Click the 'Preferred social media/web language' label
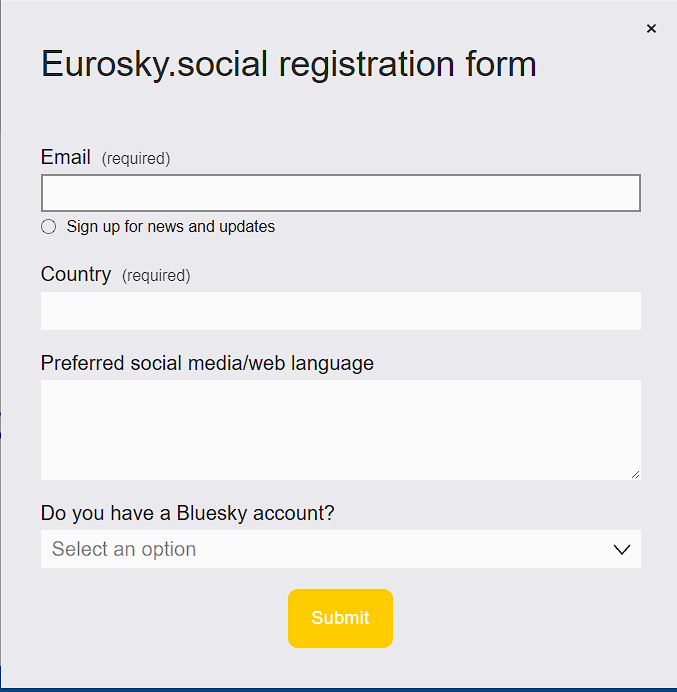Screen dimensions: 677x692 pos(207,363)
